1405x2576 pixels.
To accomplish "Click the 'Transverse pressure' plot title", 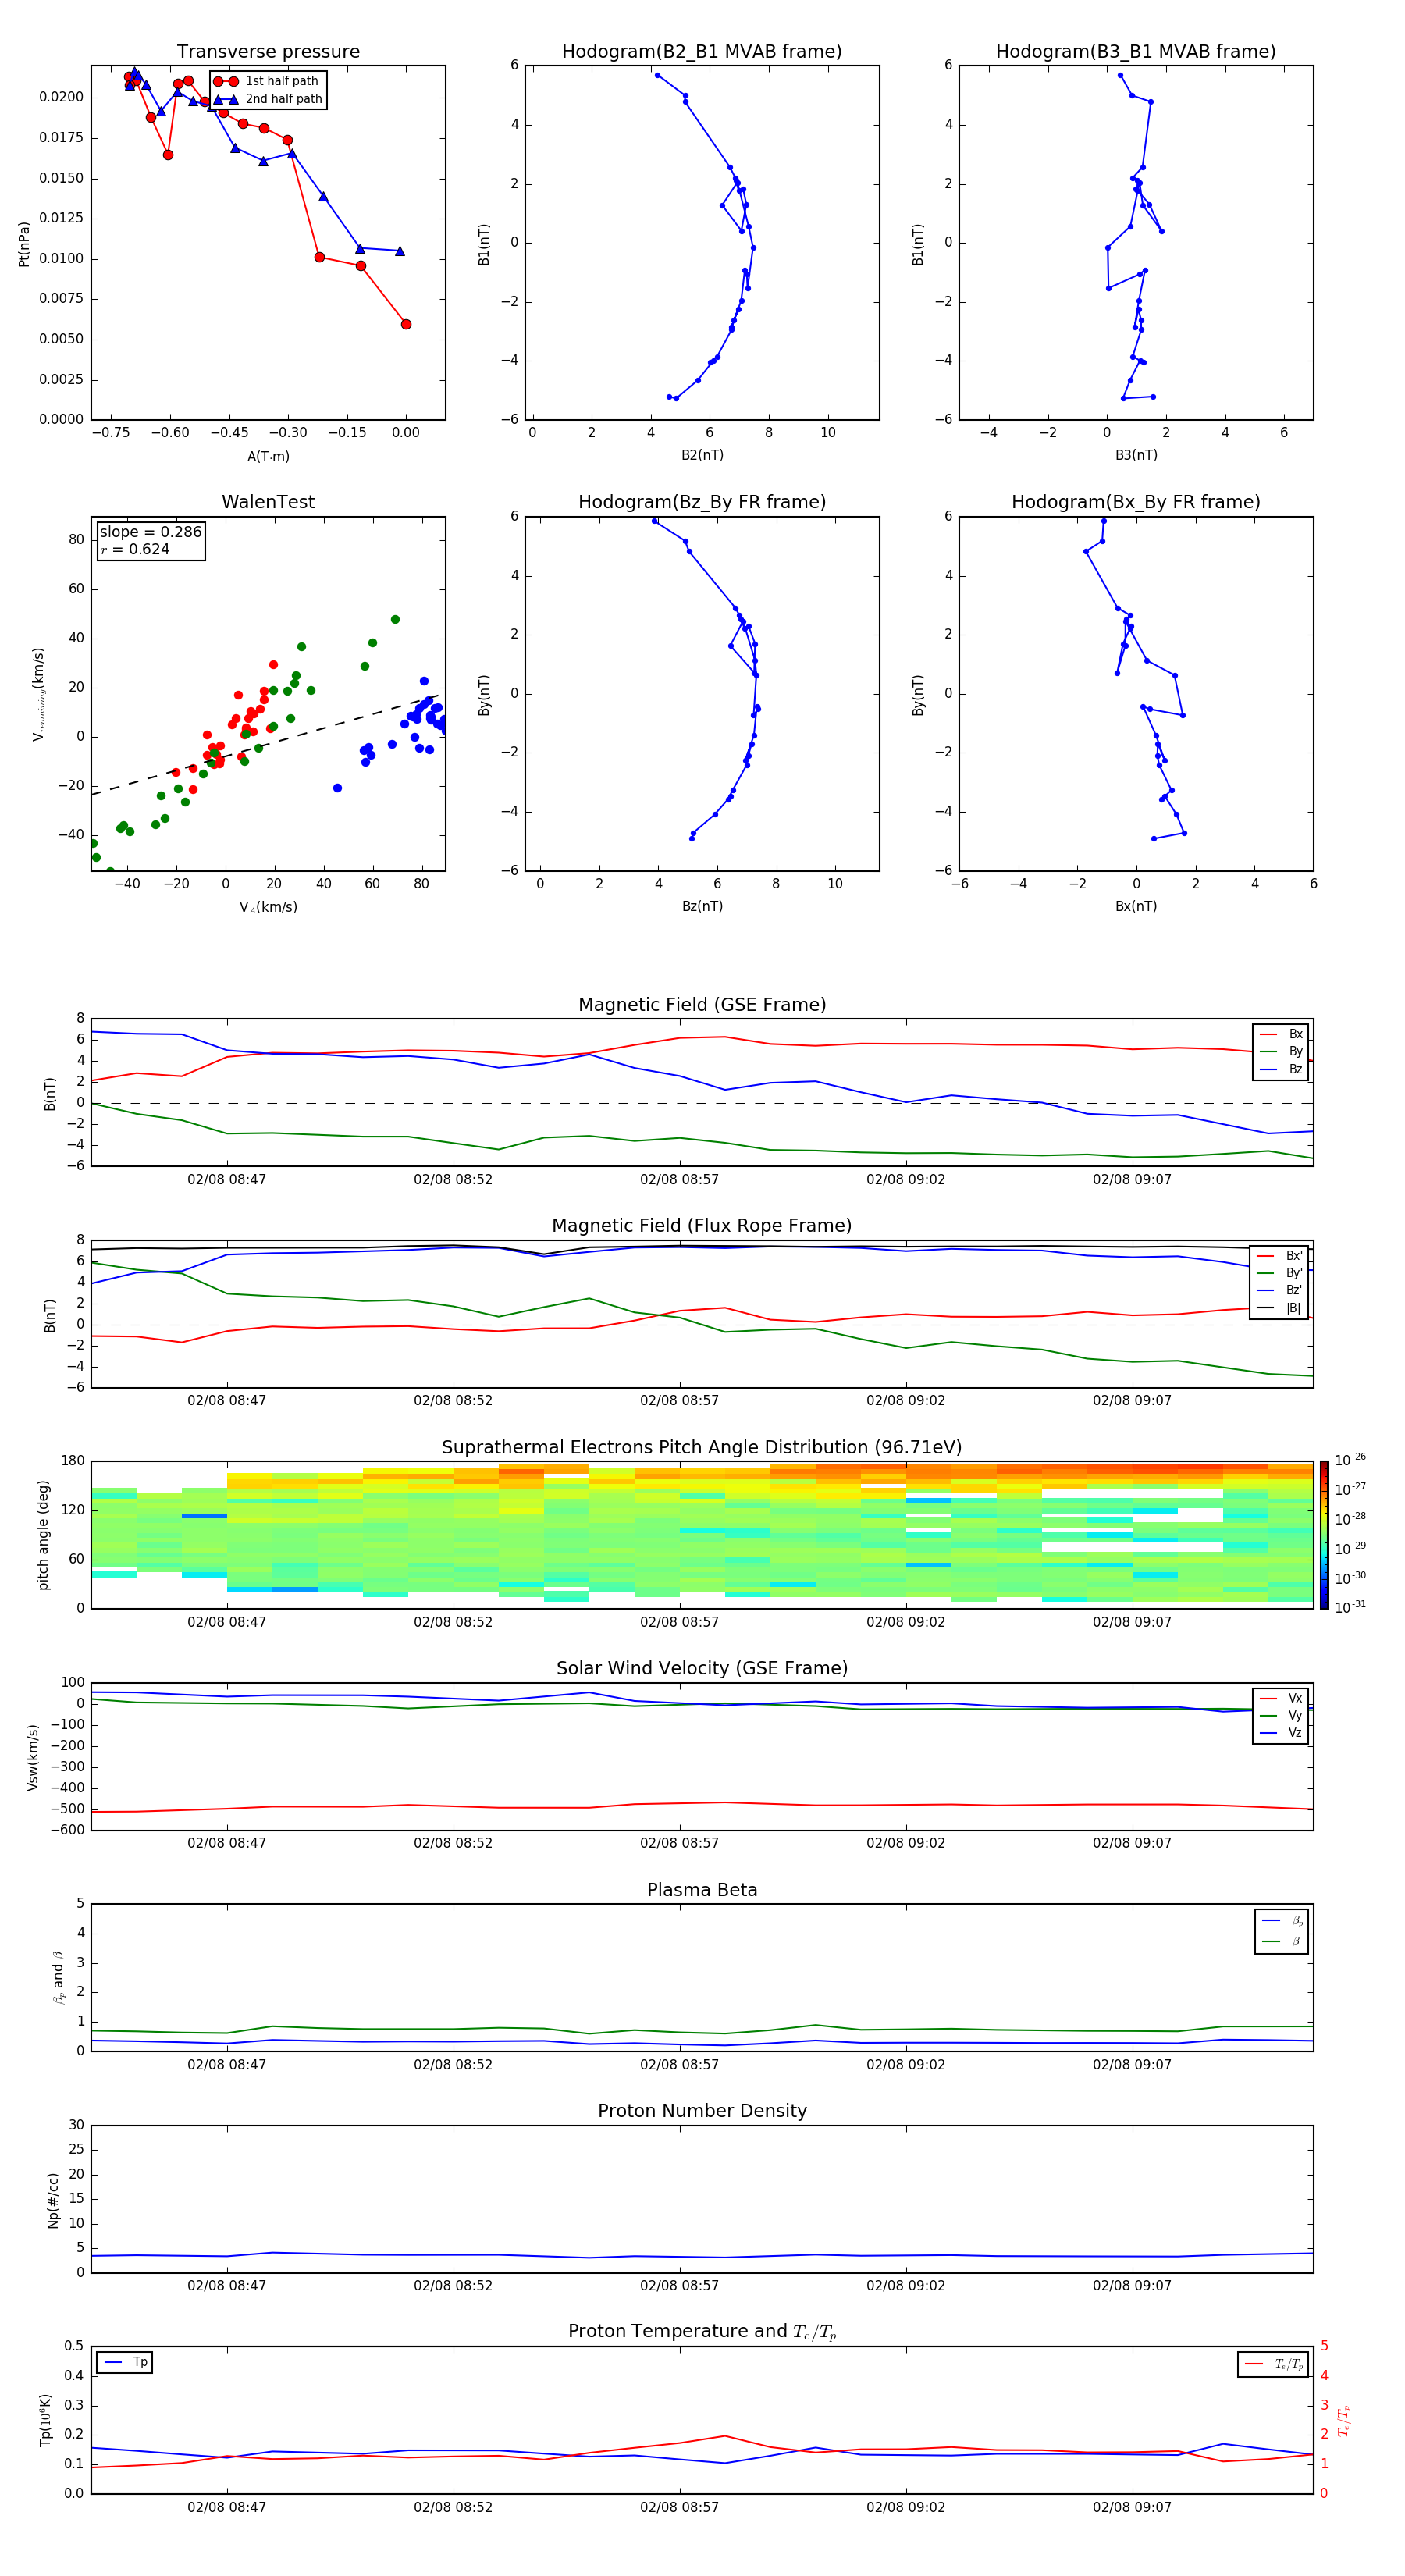I will pyautogui.click(x=268, y=51).
